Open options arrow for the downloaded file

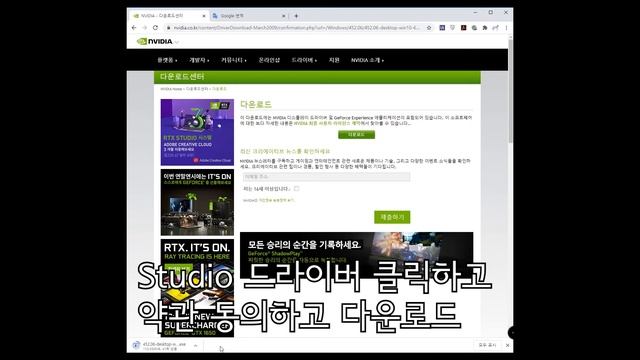click(196, 346)
